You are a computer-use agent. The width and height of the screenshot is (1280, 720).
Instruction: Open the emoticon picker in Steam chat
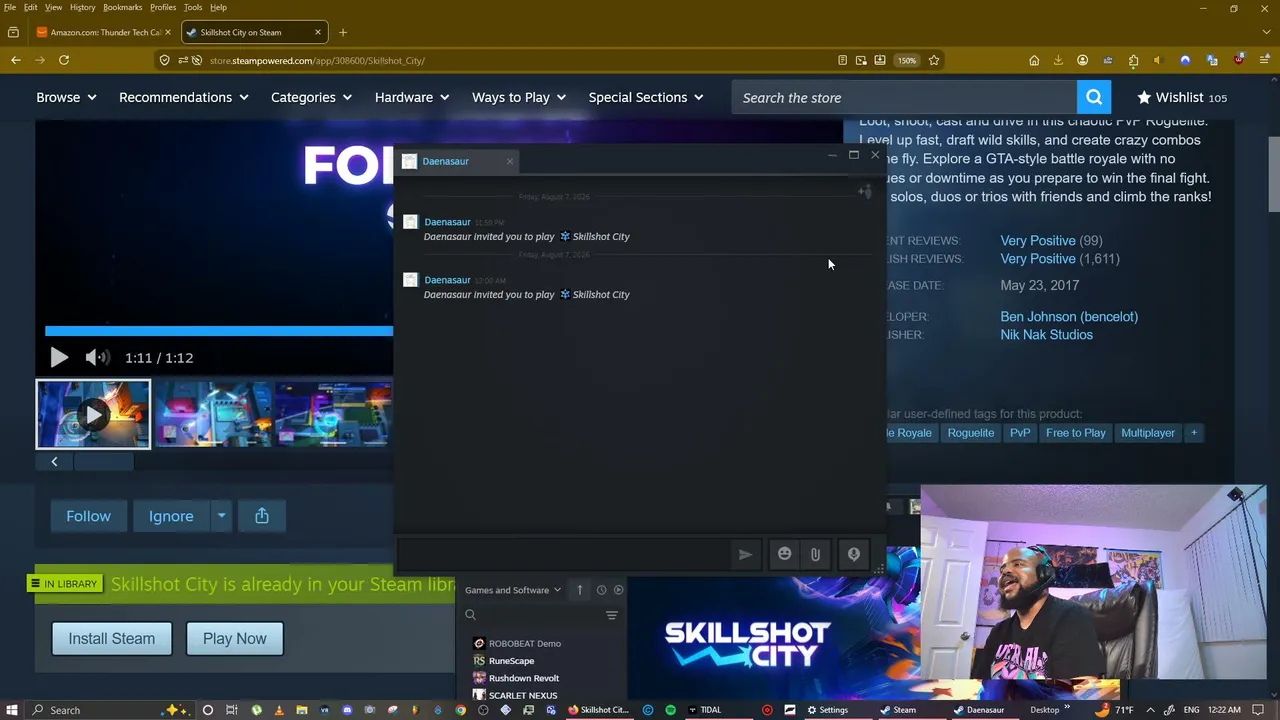(784, 554)
